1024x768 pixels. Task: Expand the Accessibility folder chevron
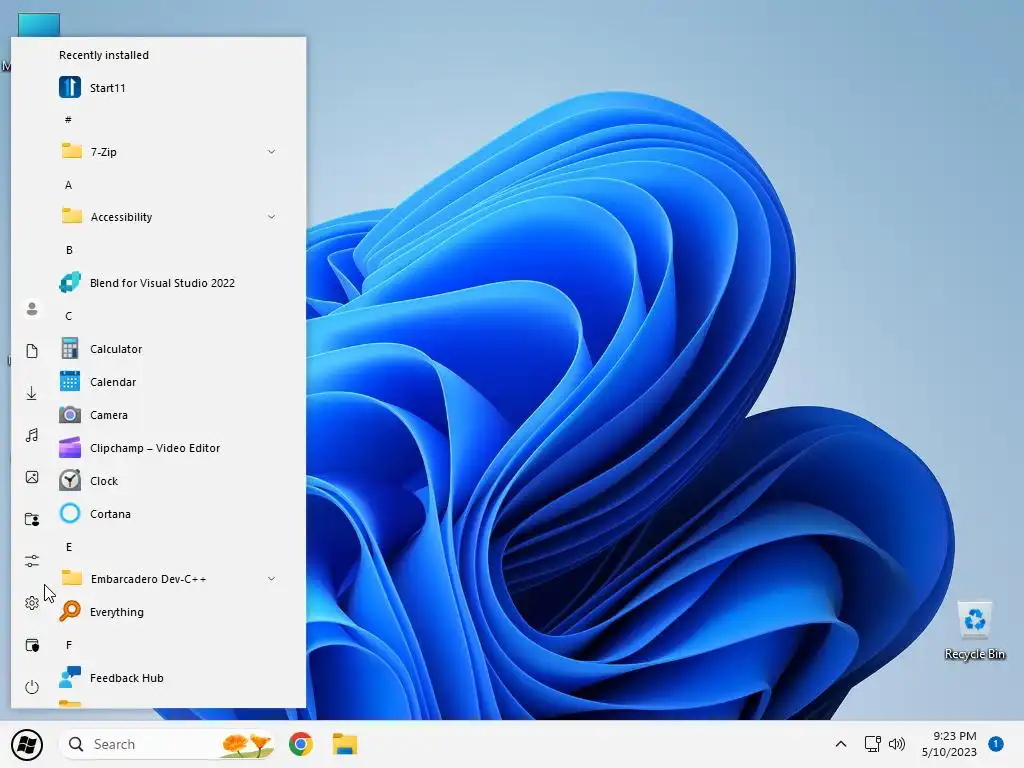tap(271, 217)
